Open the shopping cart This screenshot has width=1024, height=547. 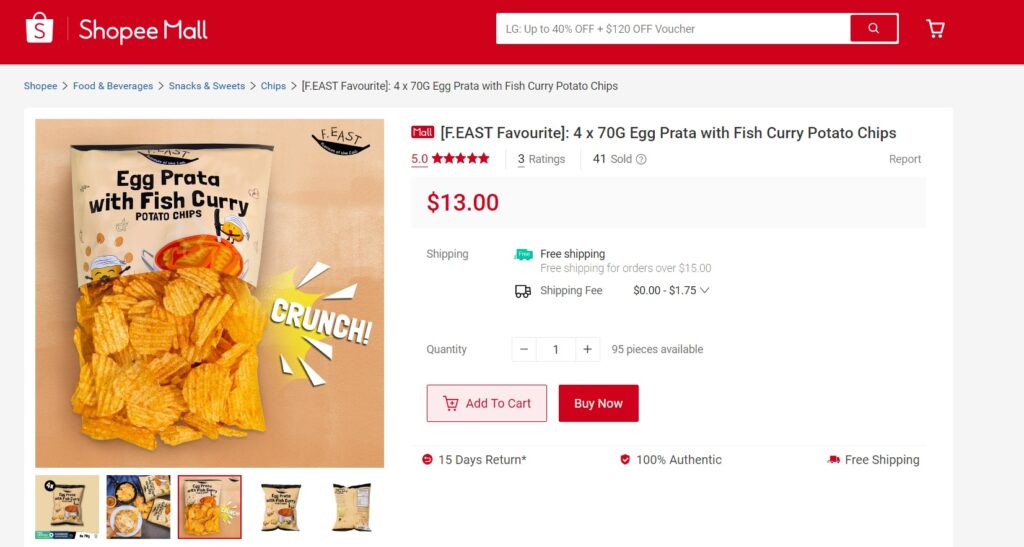[935, 29]
